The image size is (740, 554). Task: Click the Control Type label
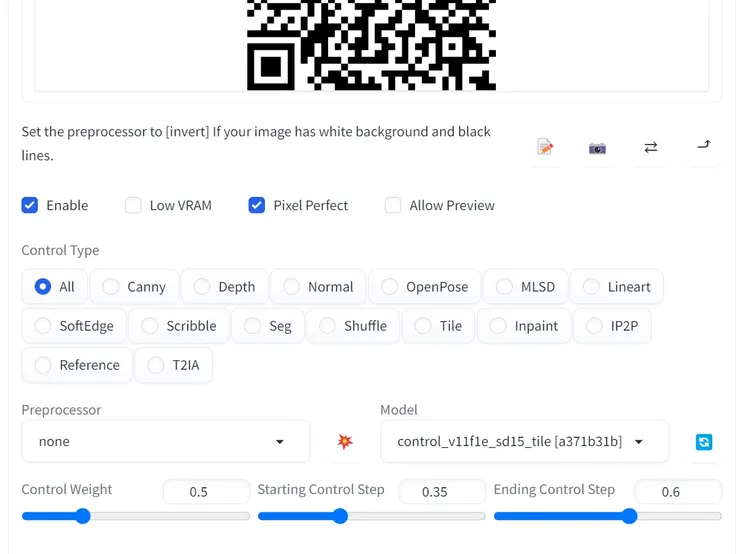pyautogui.click(x=60, y=250)
